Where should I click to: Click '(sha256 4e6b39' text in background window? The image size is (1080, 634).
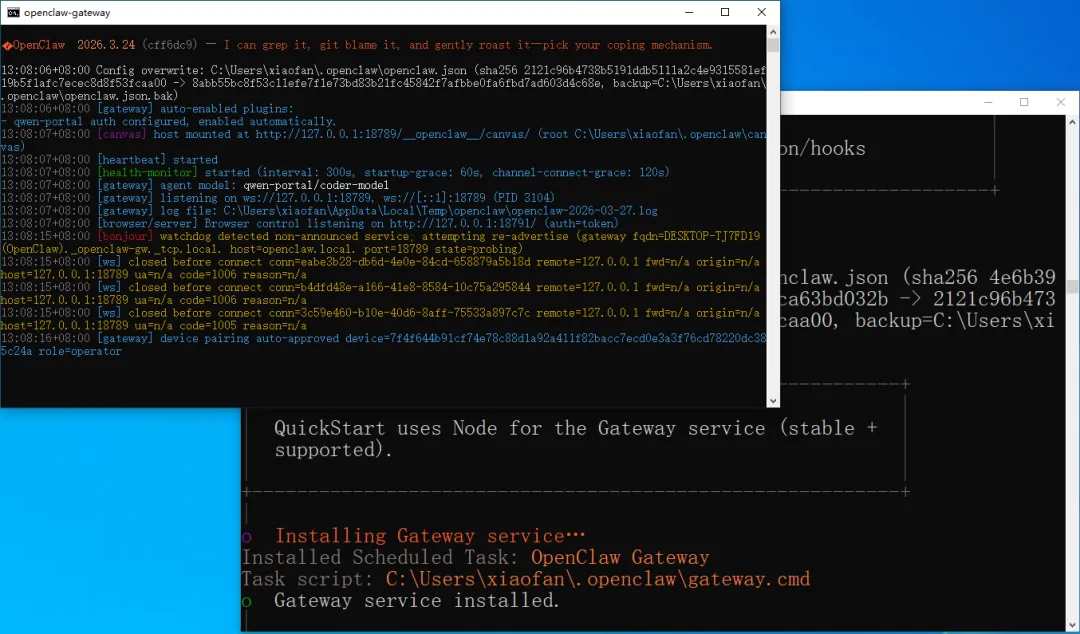pos(978,277)
